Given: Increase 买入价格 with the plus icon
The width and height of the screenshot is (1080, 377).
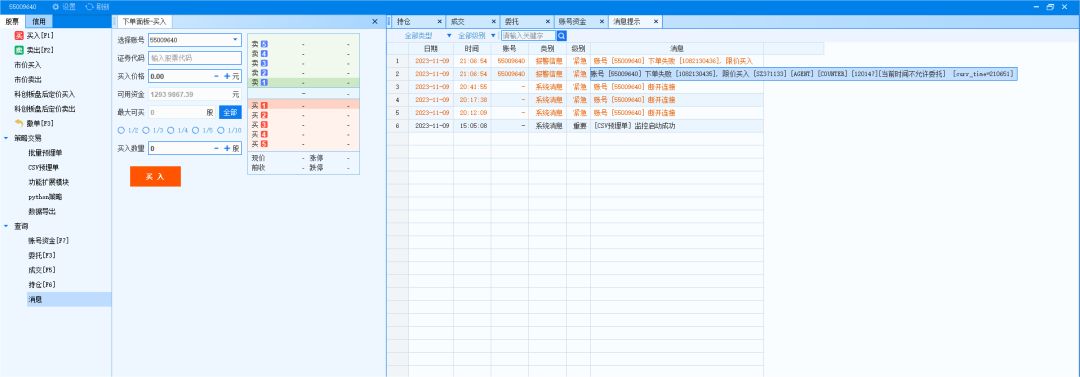Looking at the screenshot, I should click(227, 76).
